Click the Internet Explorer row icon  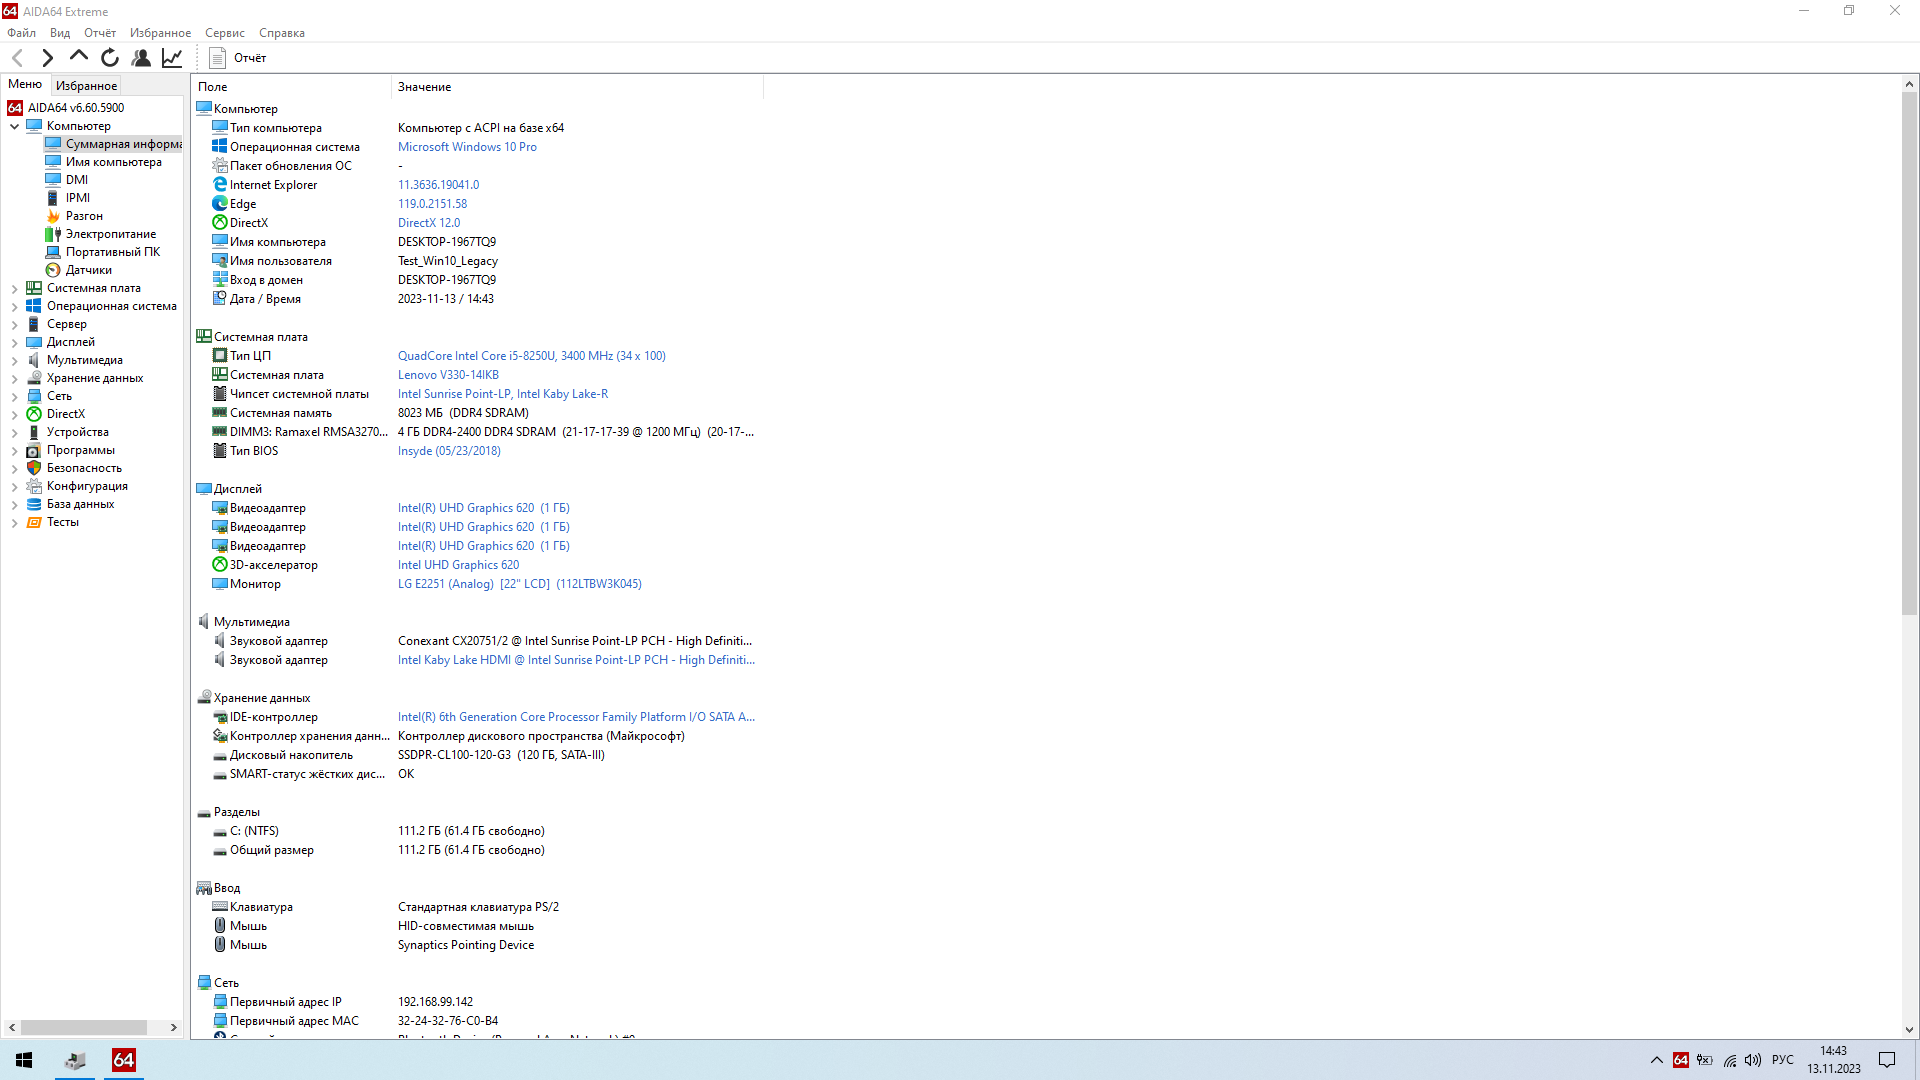coord(220,185)
